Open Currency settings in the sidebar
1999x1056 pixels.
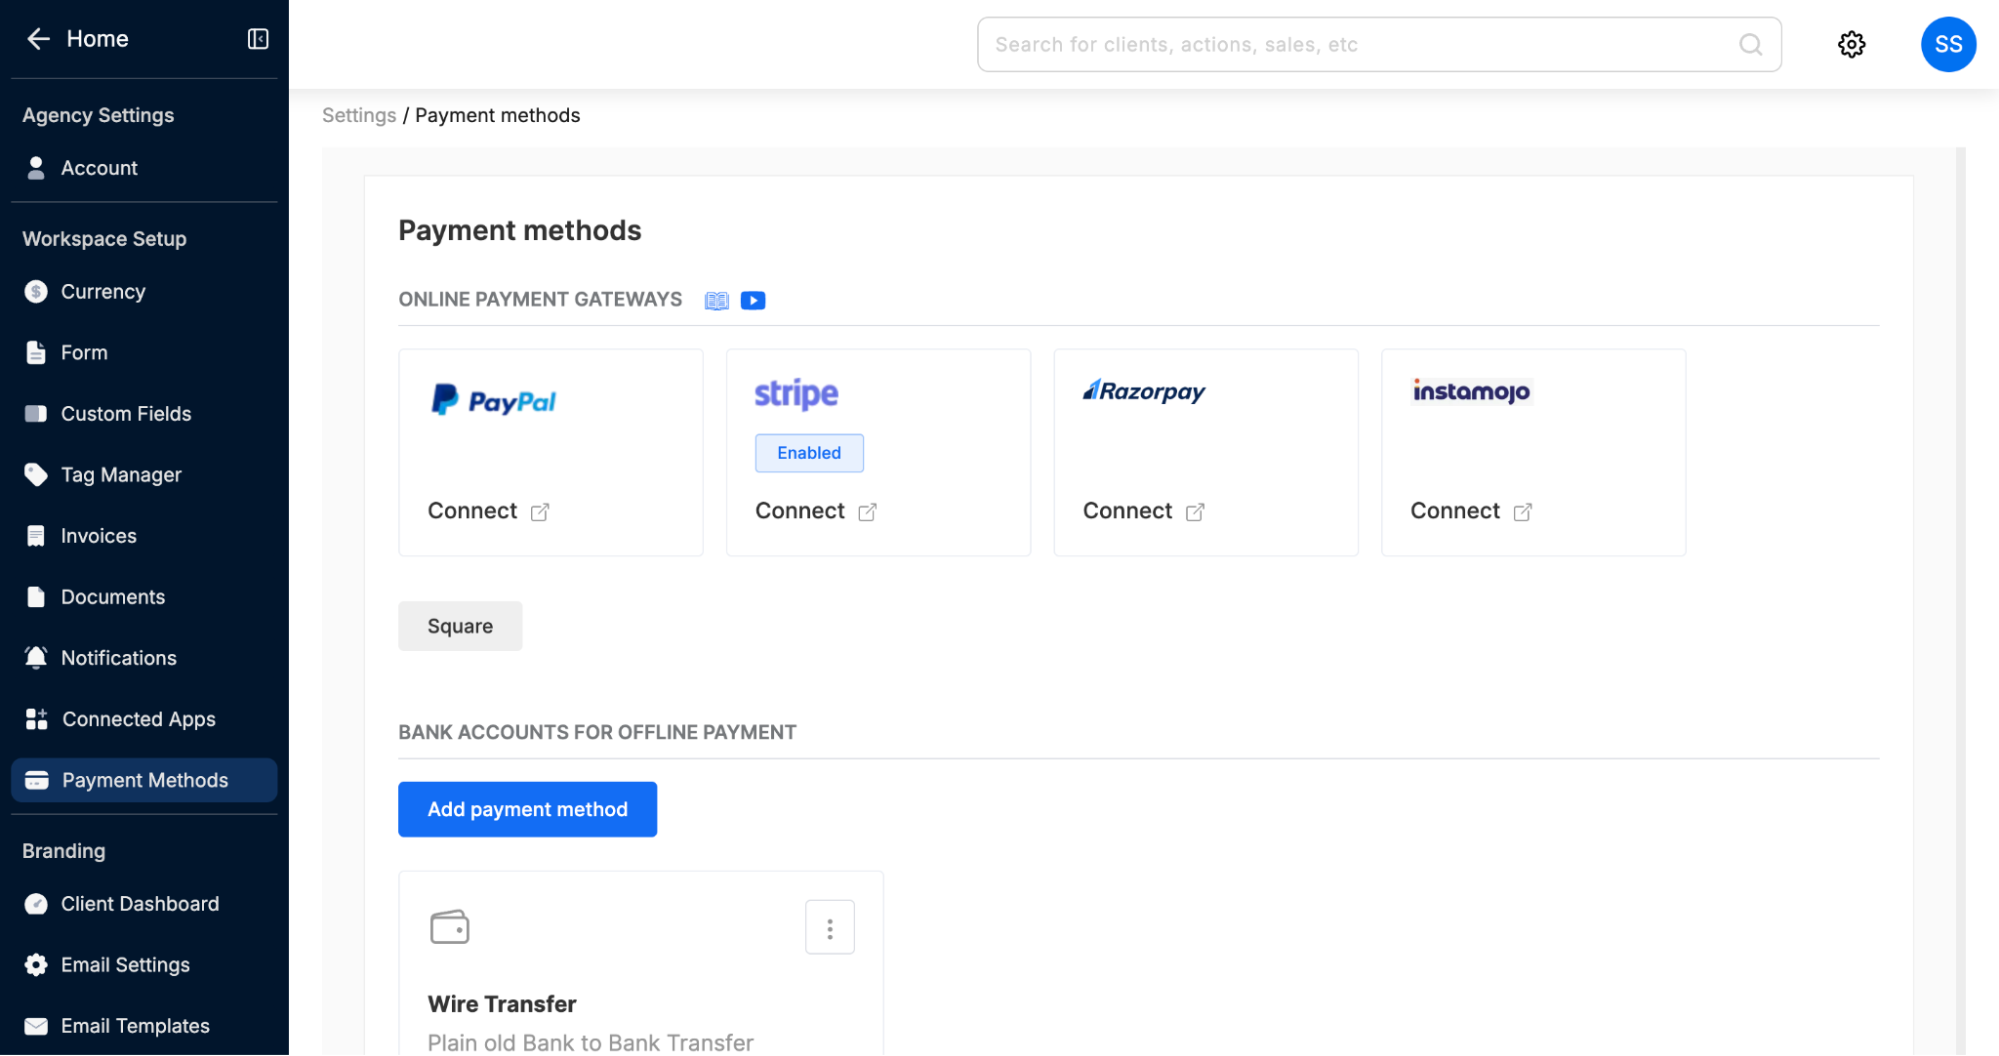(x=144, y=292)
